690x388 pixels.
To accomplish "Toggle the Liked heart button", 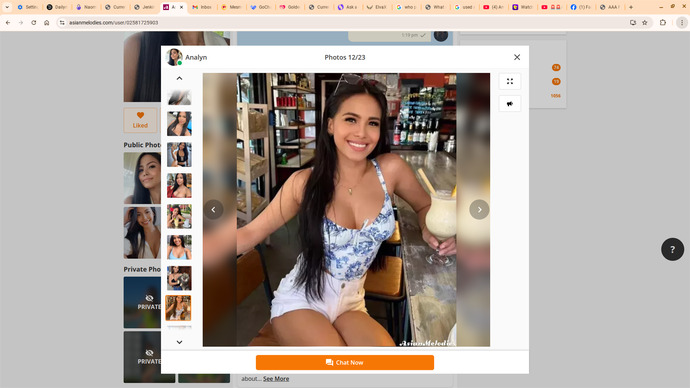I will pyautogui.click(x=140, y=120).
